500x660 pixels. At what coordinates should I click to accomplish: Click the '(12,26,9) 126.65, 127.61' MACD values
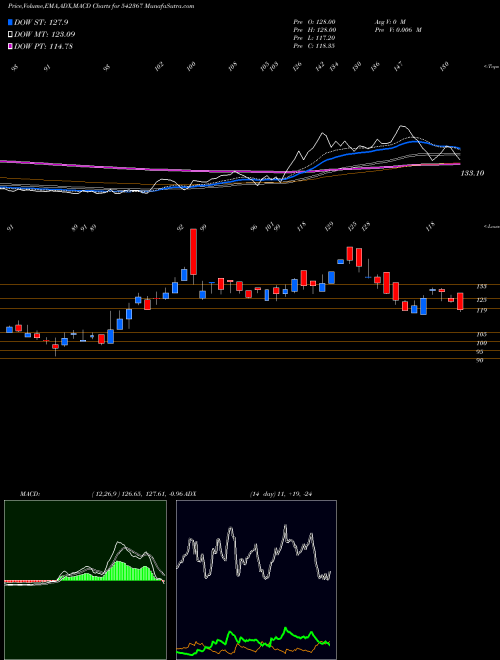128,493
